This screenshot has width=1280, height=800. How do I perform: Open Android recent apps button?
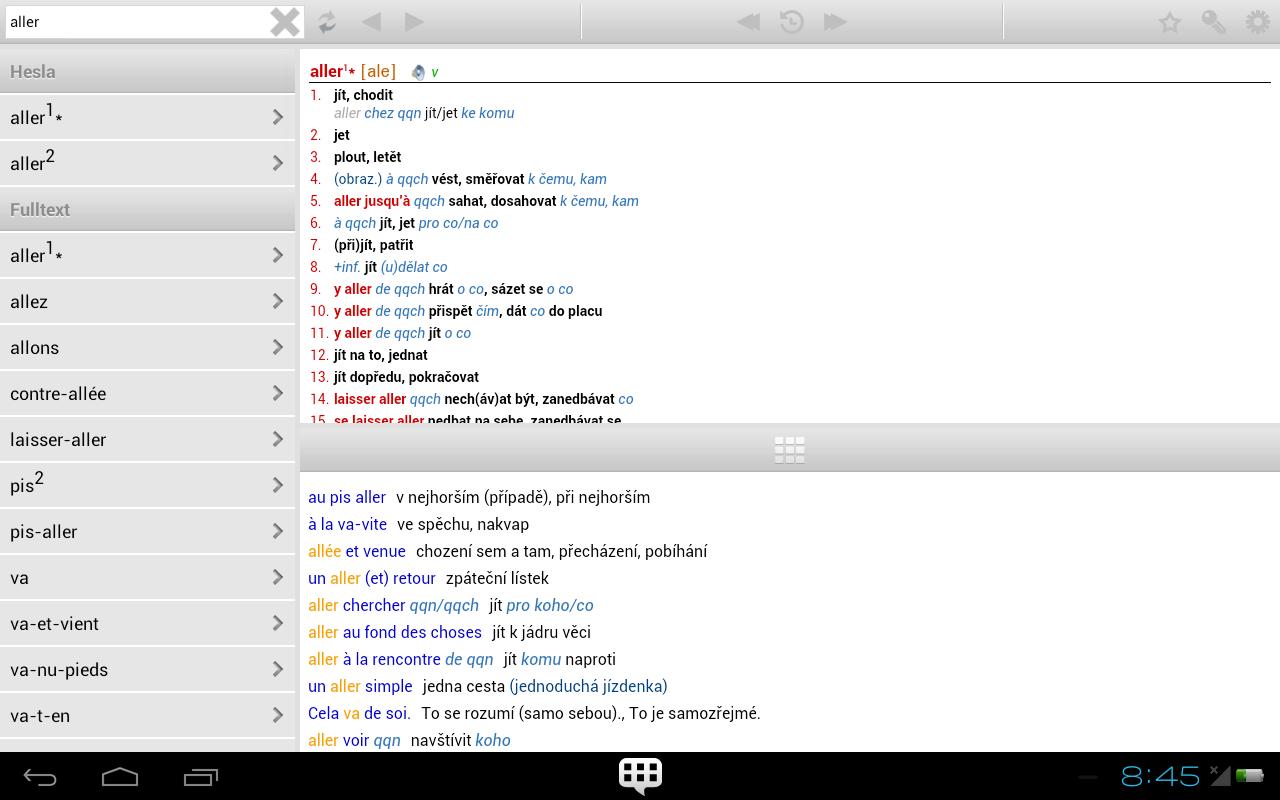(x=201, y=777)
